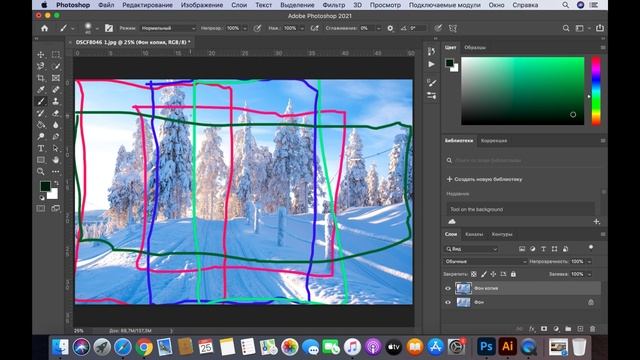Click the plus button in Libraries panel
Image resolution: width=640 pixels, height=360 pixels.
(x=596, y=222)
